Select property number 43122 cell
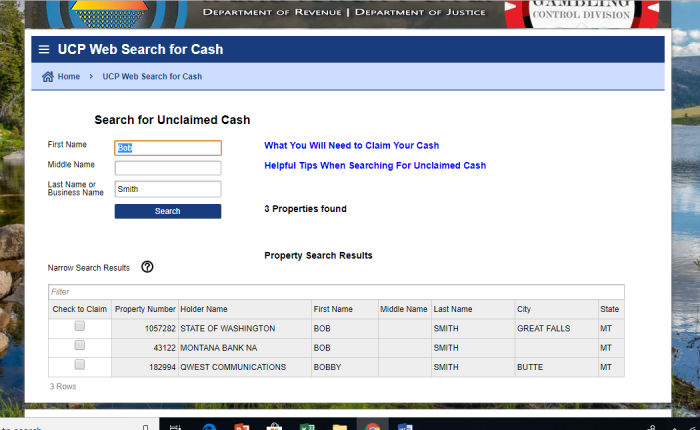 click(145, 348)
